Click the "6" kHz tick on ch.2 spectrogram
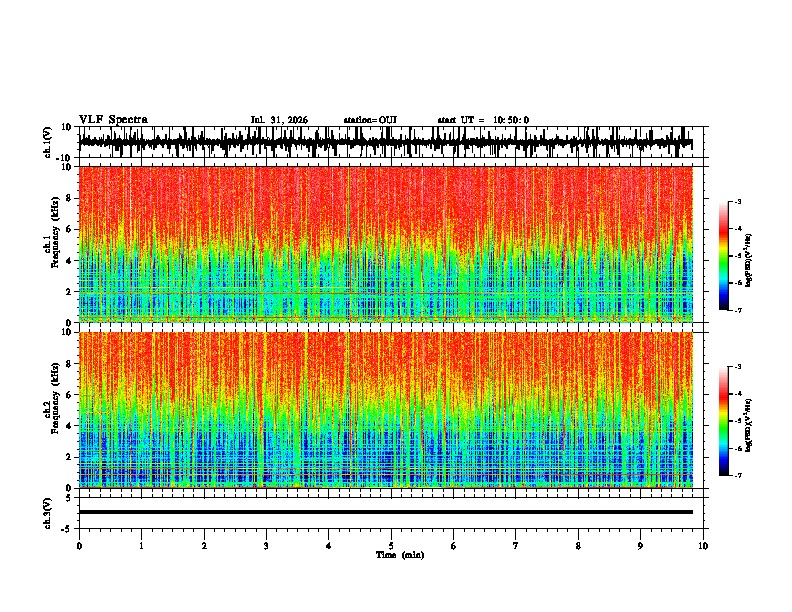792x612 pixels. pyautogui.click(x=69, y=395)
